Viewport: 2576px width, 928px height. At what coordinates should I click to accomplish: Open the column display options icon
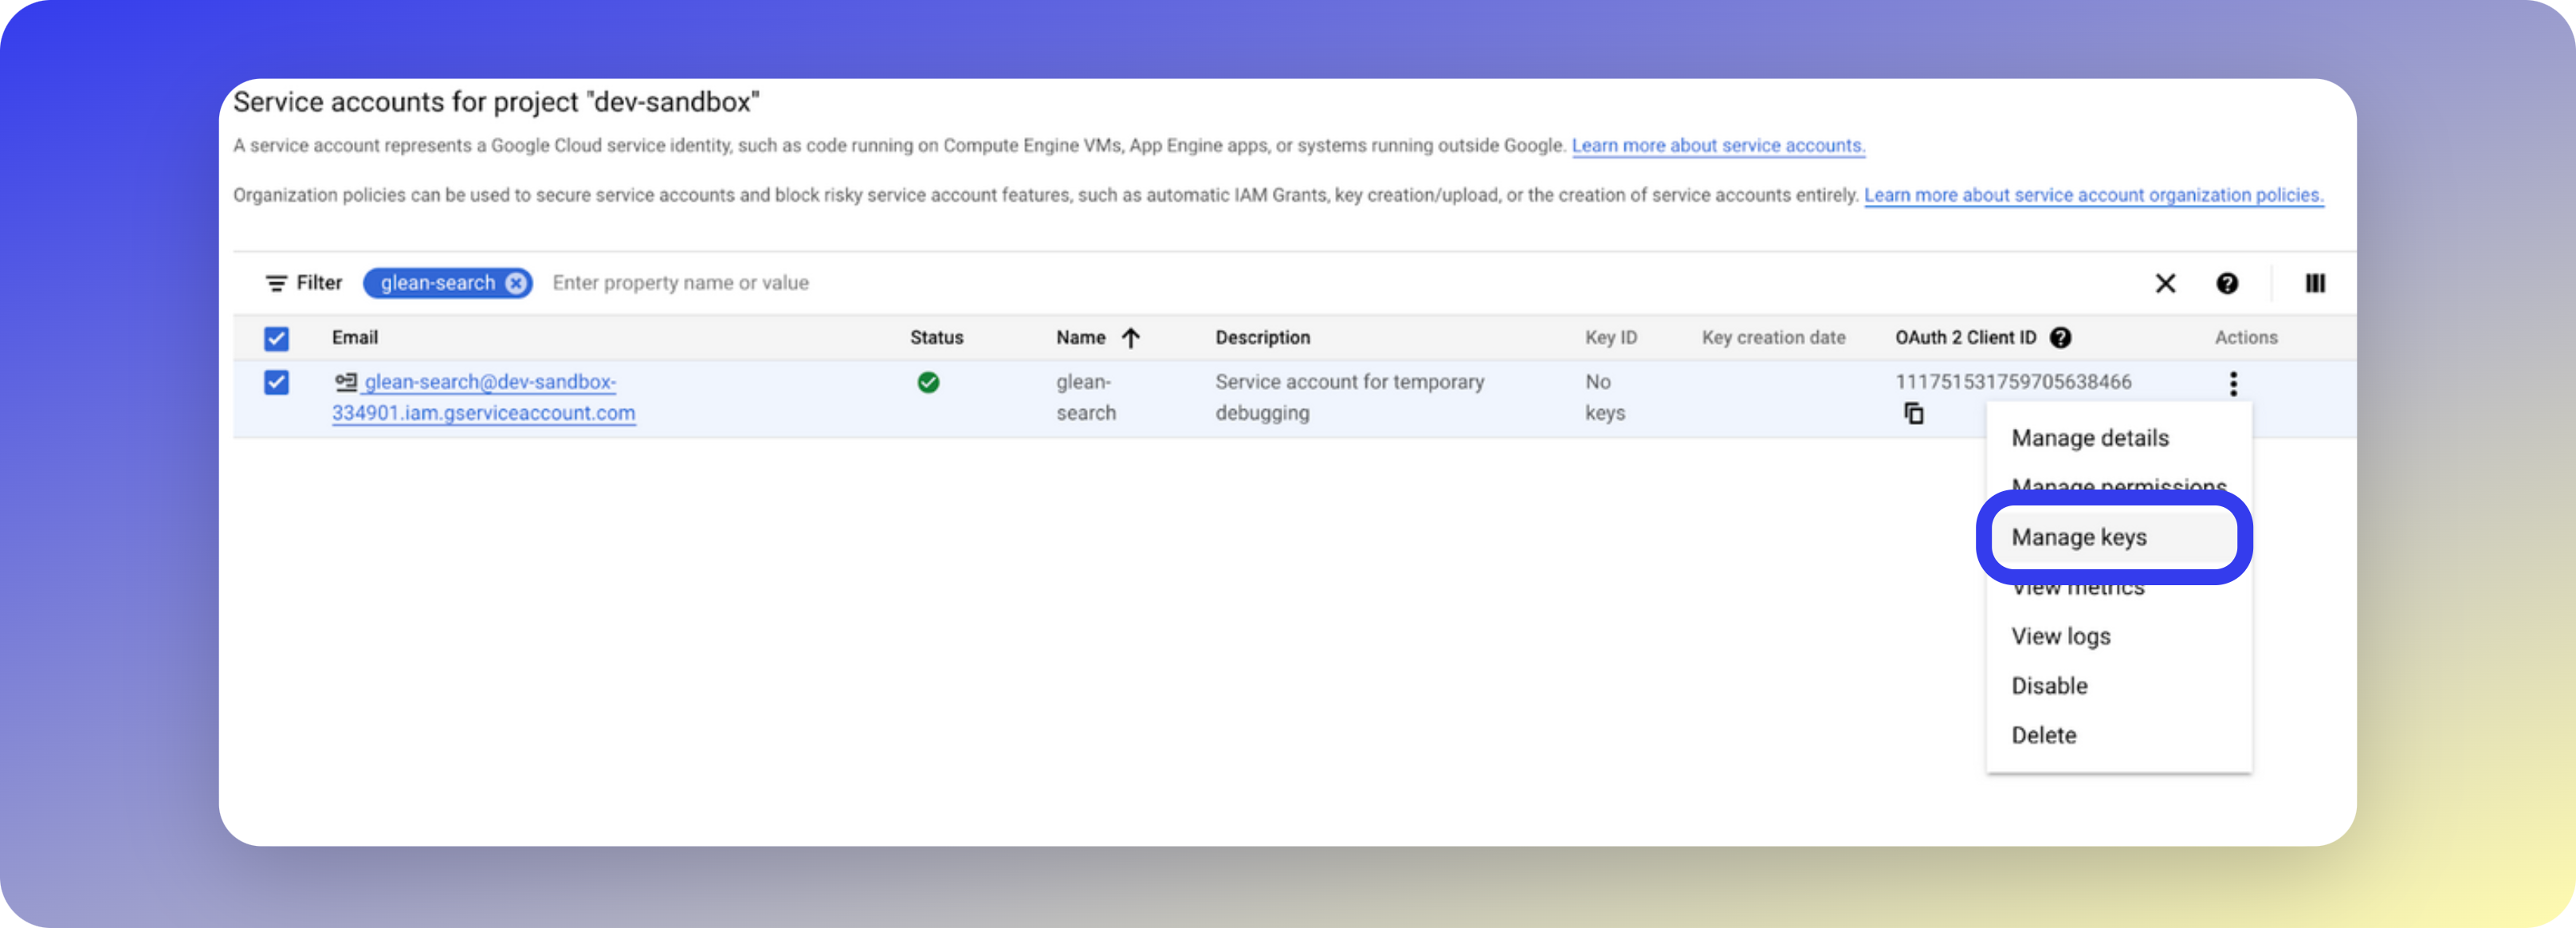pyautogui.click(x=2315, y=283)
